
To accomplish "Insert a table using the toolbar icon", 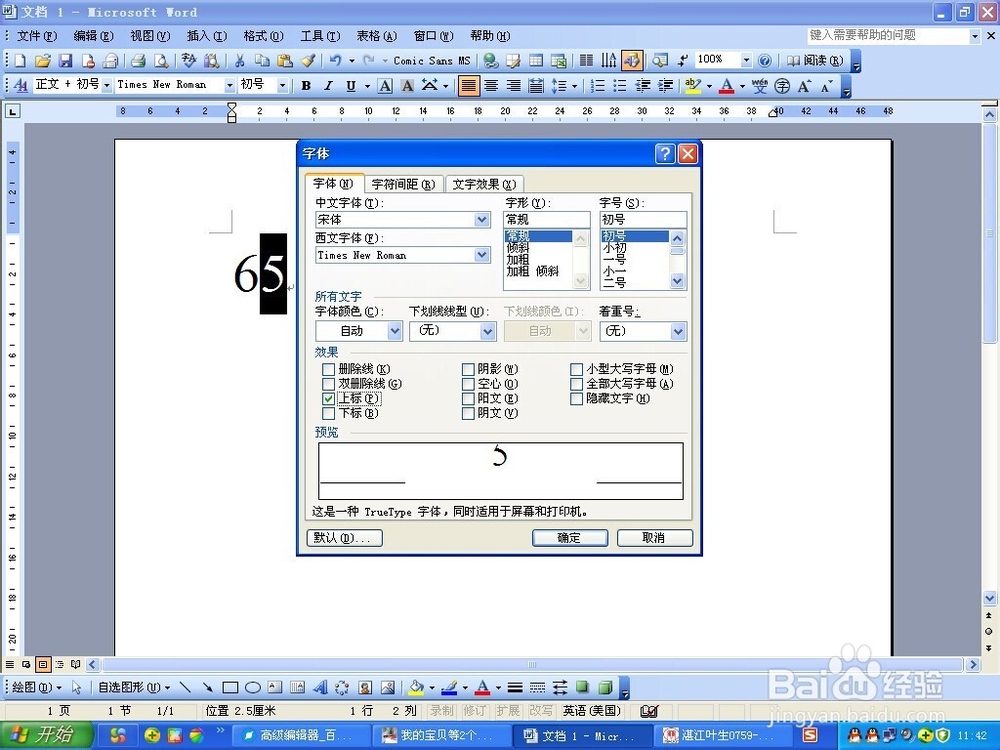I will [535, 60].
